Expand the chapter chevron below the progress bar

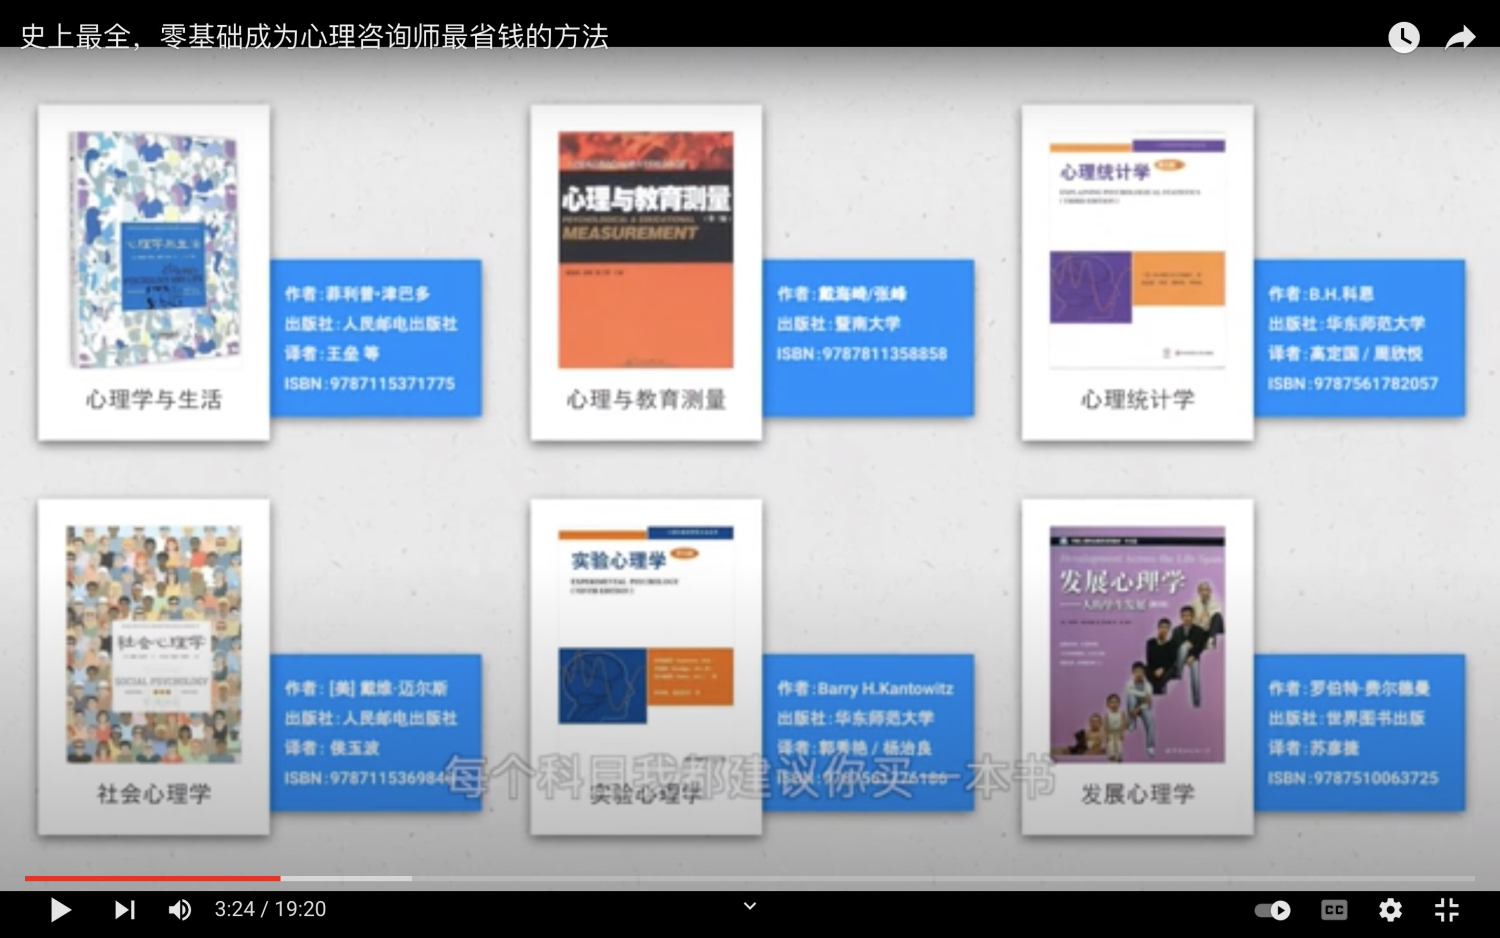[x=750, y=906]
